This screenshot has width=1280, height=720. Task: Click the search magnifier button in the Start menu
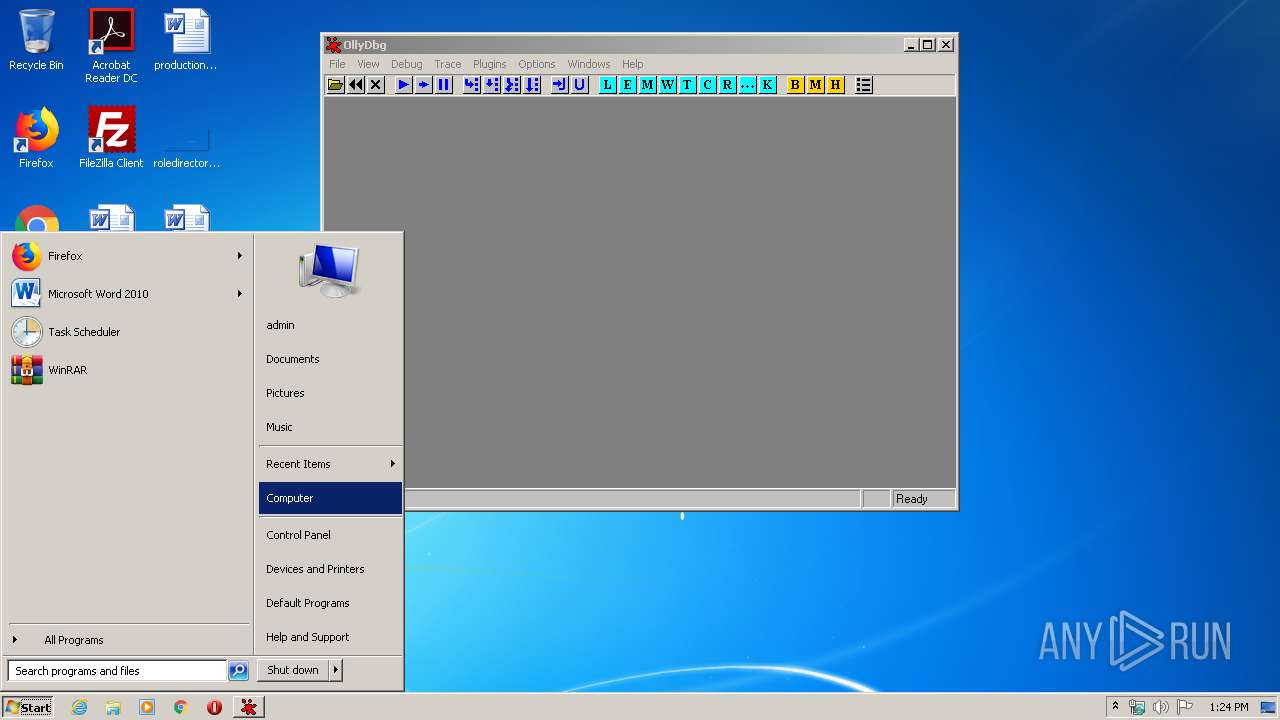coord(238,671)
